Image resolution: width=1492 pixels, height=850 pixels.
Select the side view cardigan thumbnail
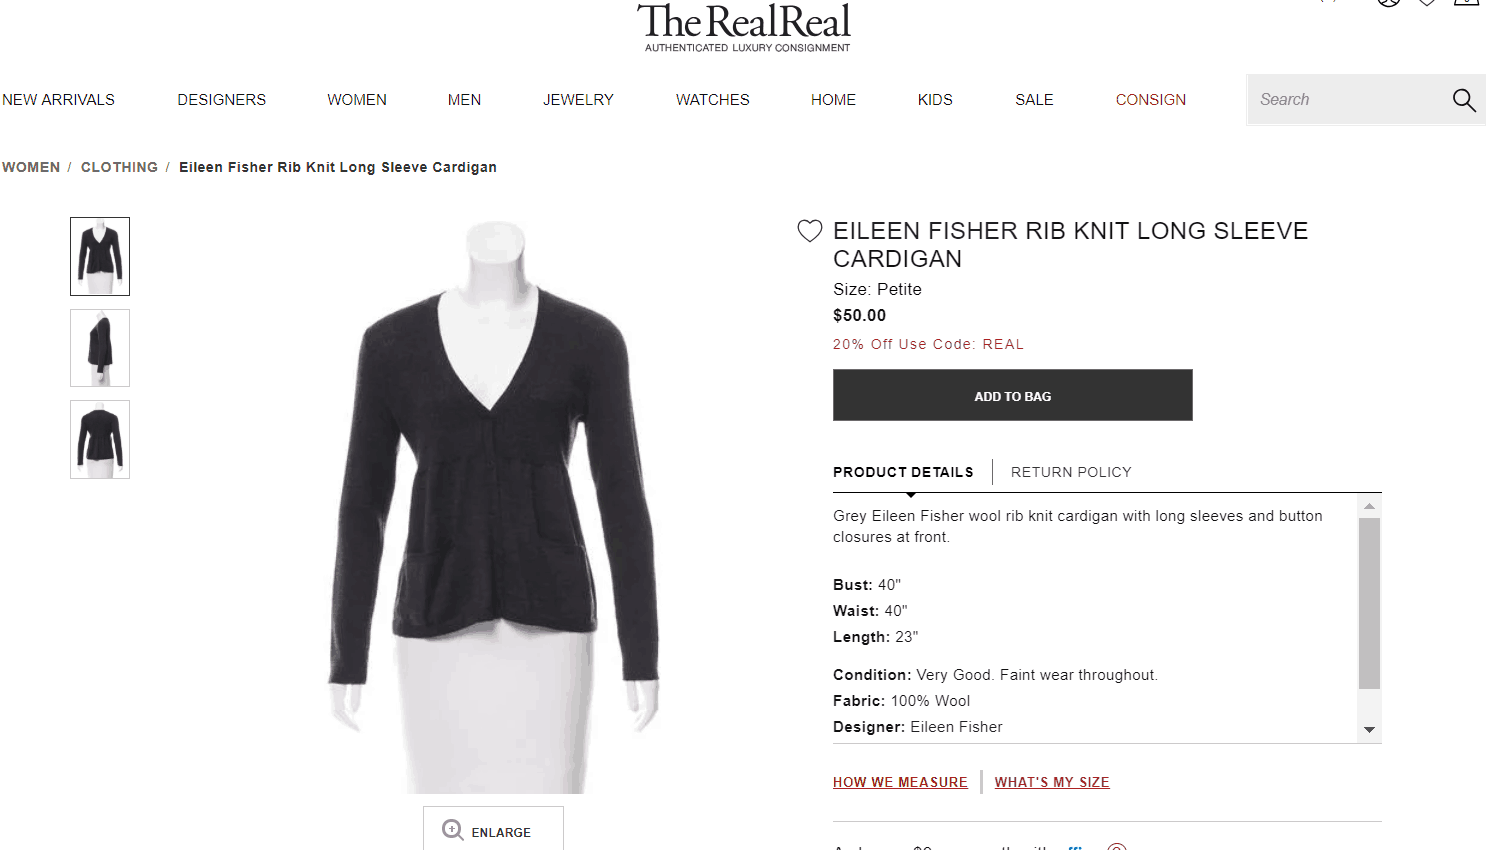(x=100, y=348)
